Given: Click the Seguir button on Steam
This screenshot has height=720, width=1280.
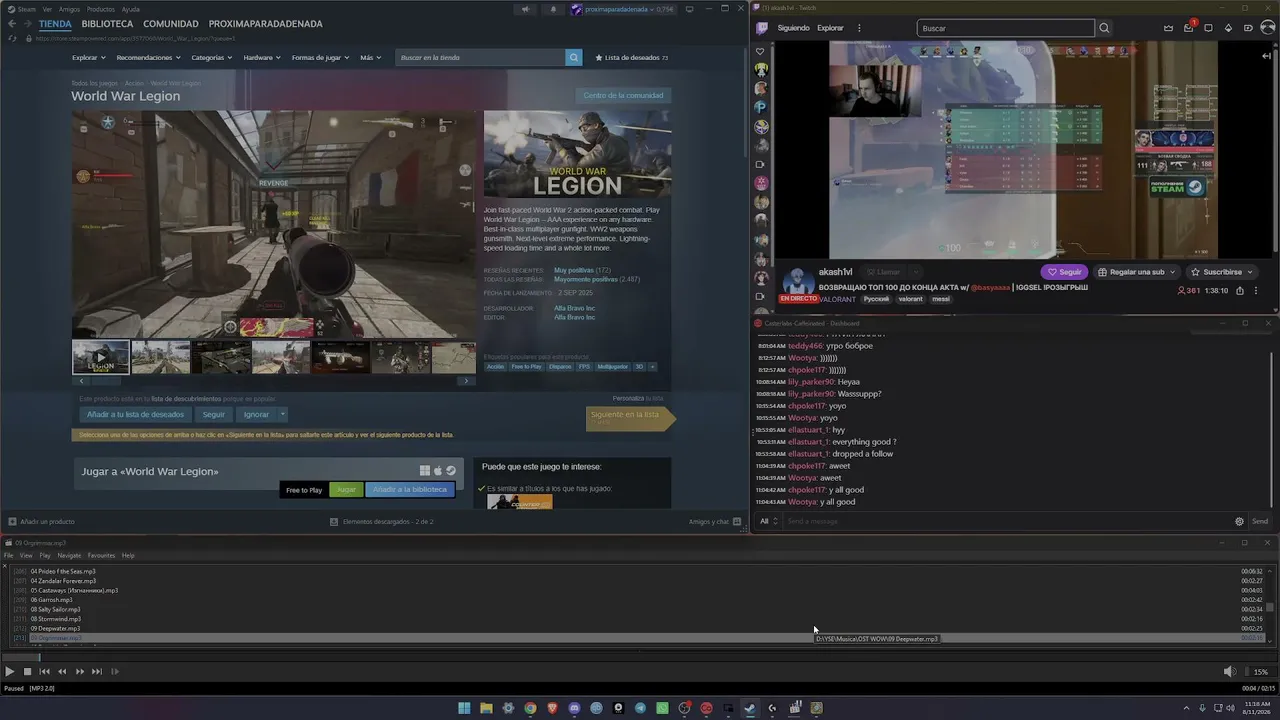Looking at the screenshot, I should coord(214,414).
